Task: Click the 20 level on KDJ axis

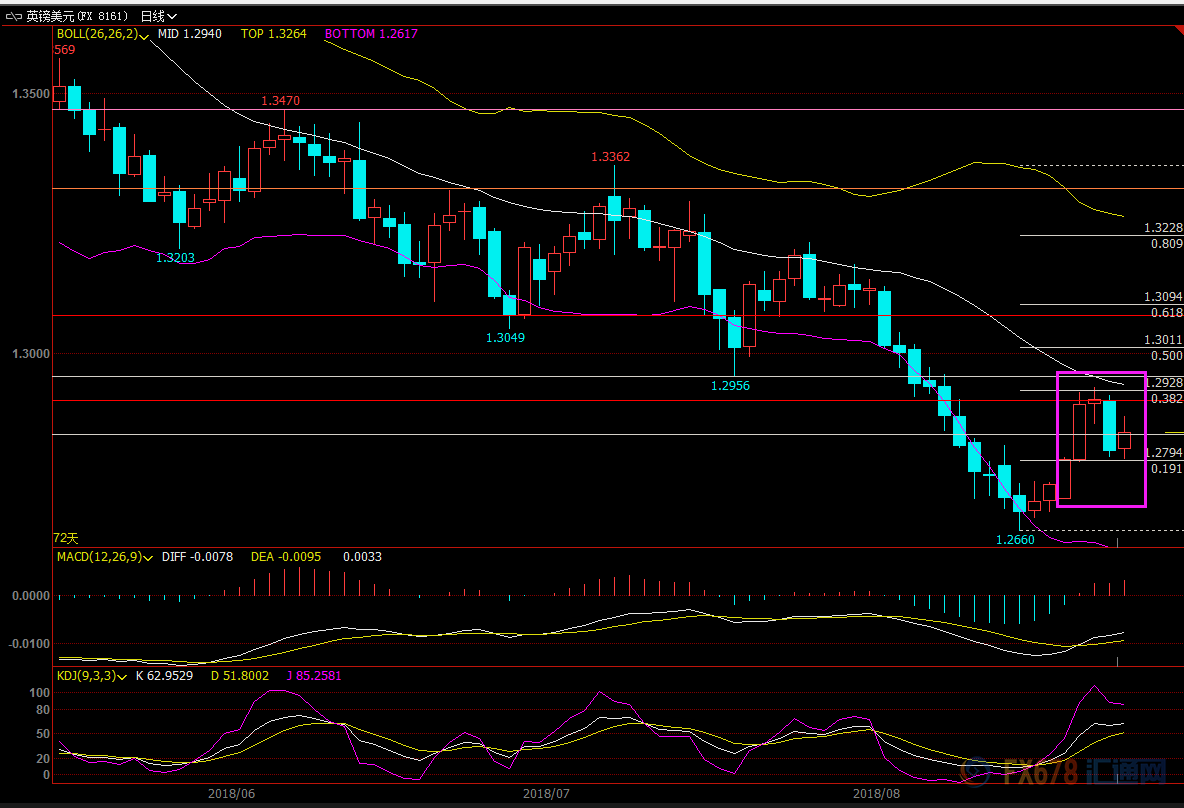Action: coord(43,759)
